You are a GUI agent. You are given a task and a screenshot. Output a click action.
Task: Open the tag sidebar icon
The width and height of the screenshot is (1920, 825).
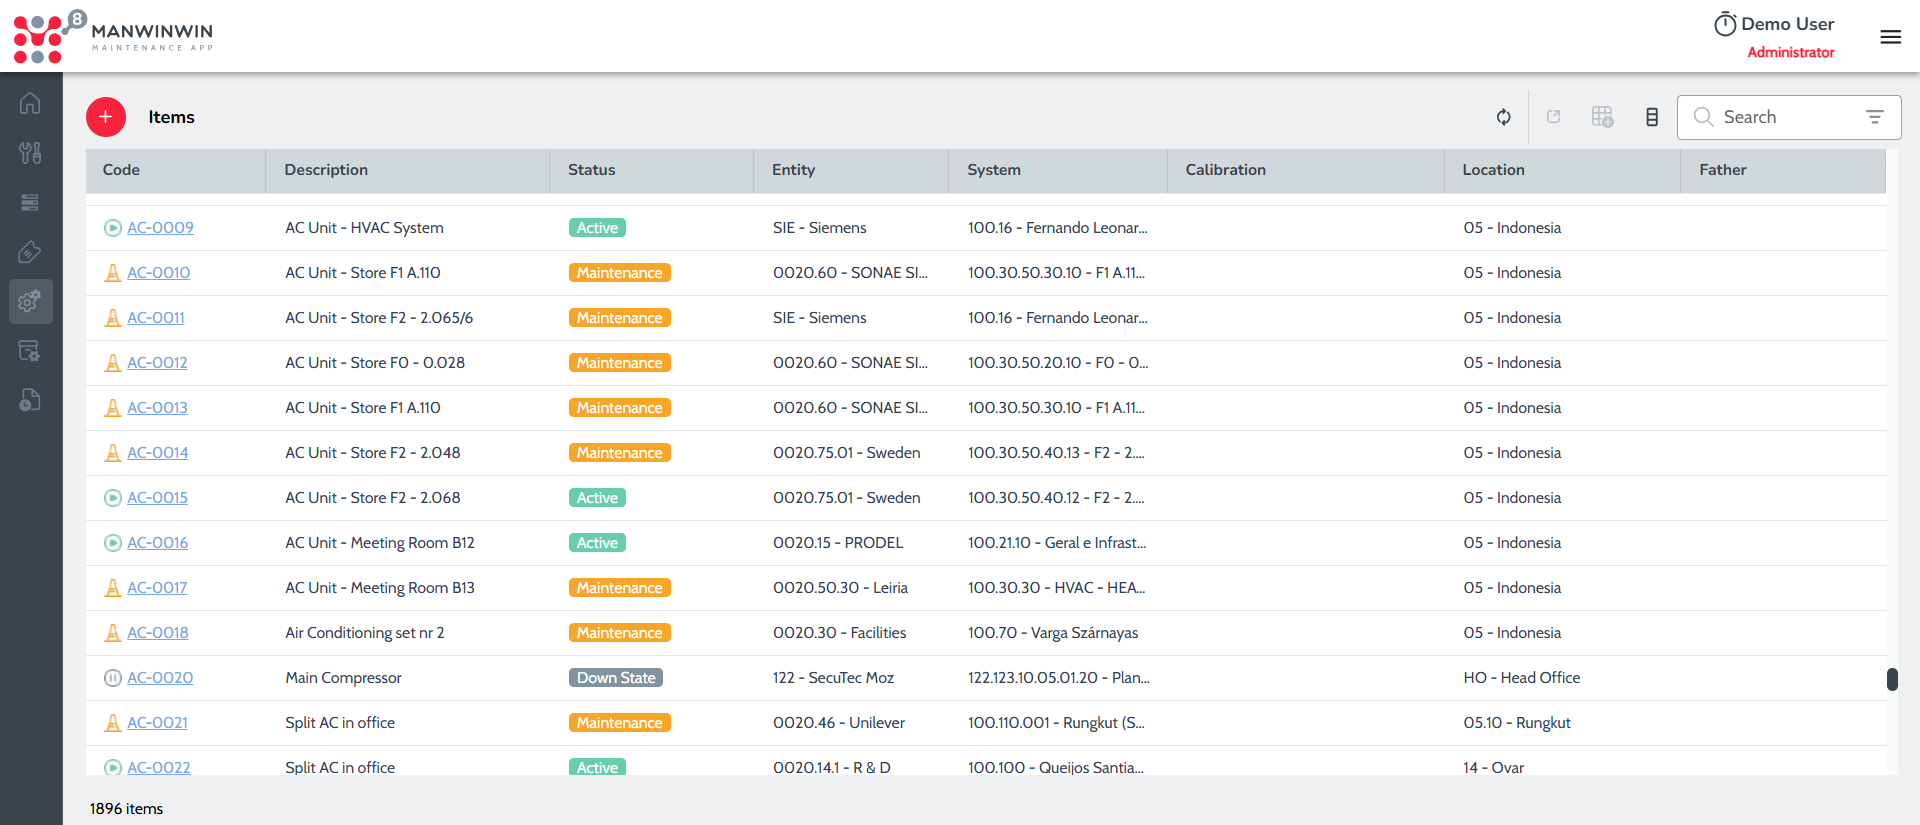point(30,252)
